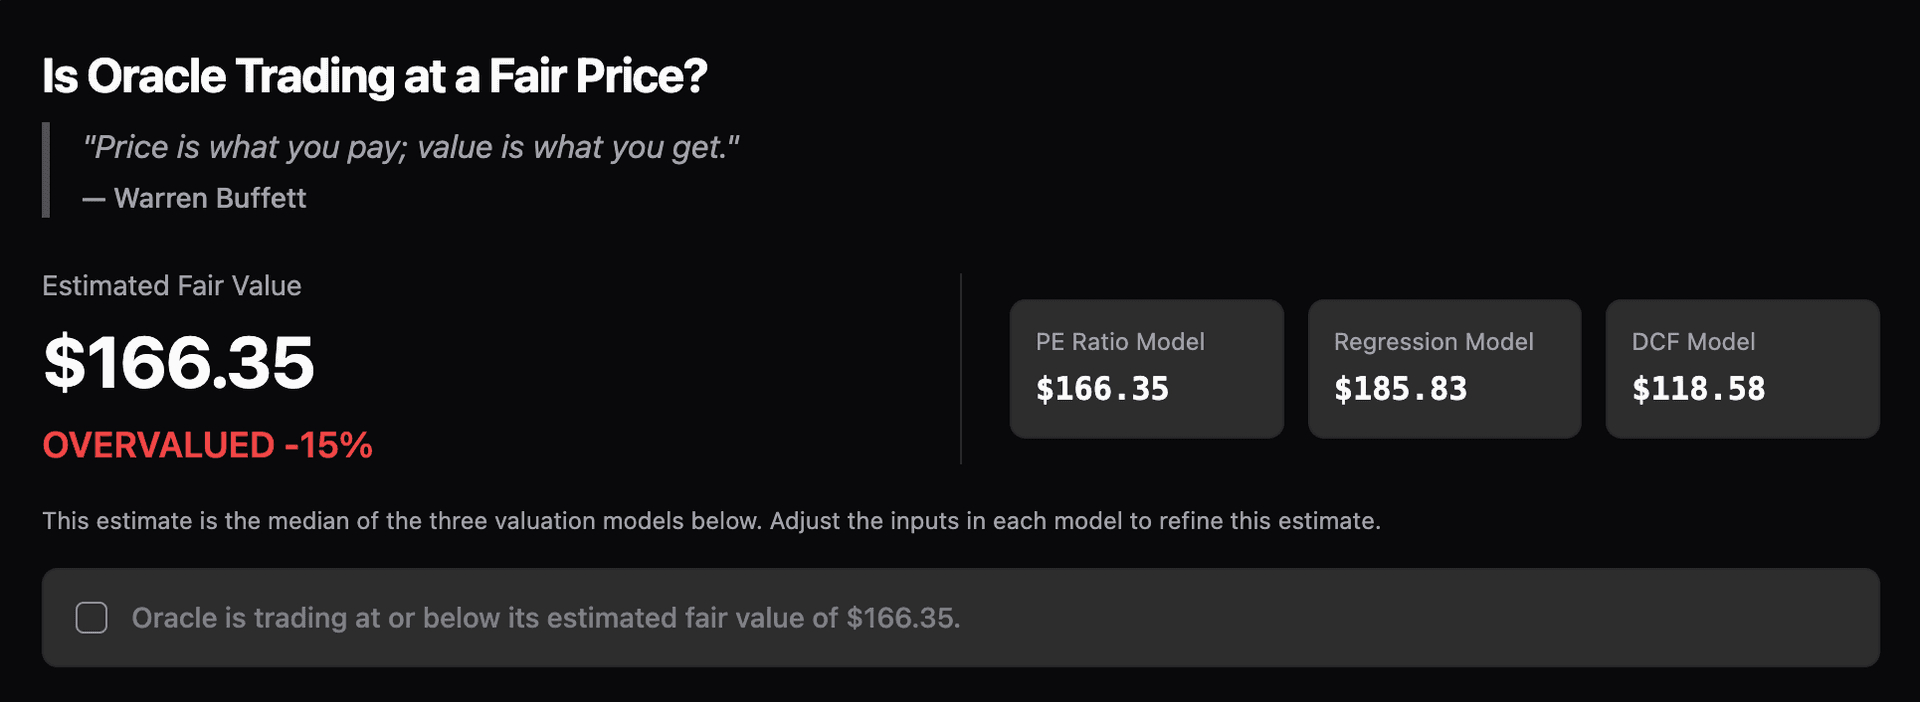
Task: Click the "Oracle is trading at or below" checkbox label
Action: click(546, 618)
